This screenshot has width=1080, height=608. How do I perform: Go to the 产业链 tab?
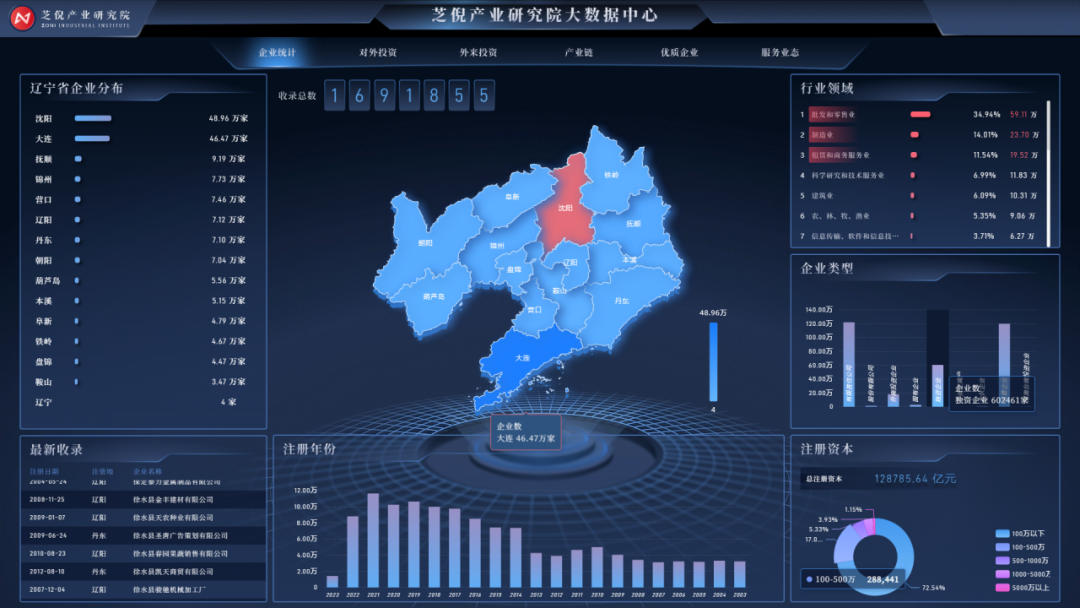[x=579, y=52]
